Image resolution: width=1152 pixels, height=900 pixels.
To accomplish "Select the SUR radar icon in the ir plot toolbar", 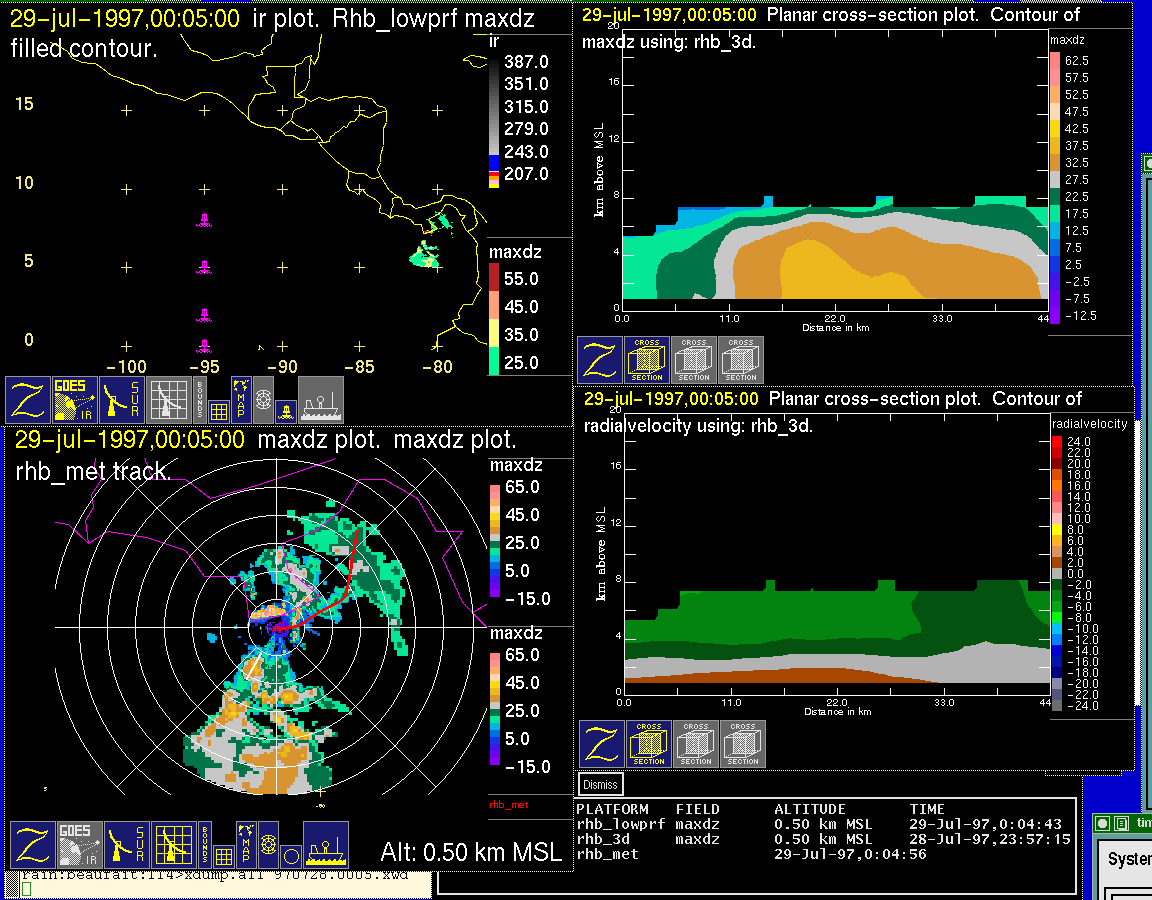I will point(123,400).
